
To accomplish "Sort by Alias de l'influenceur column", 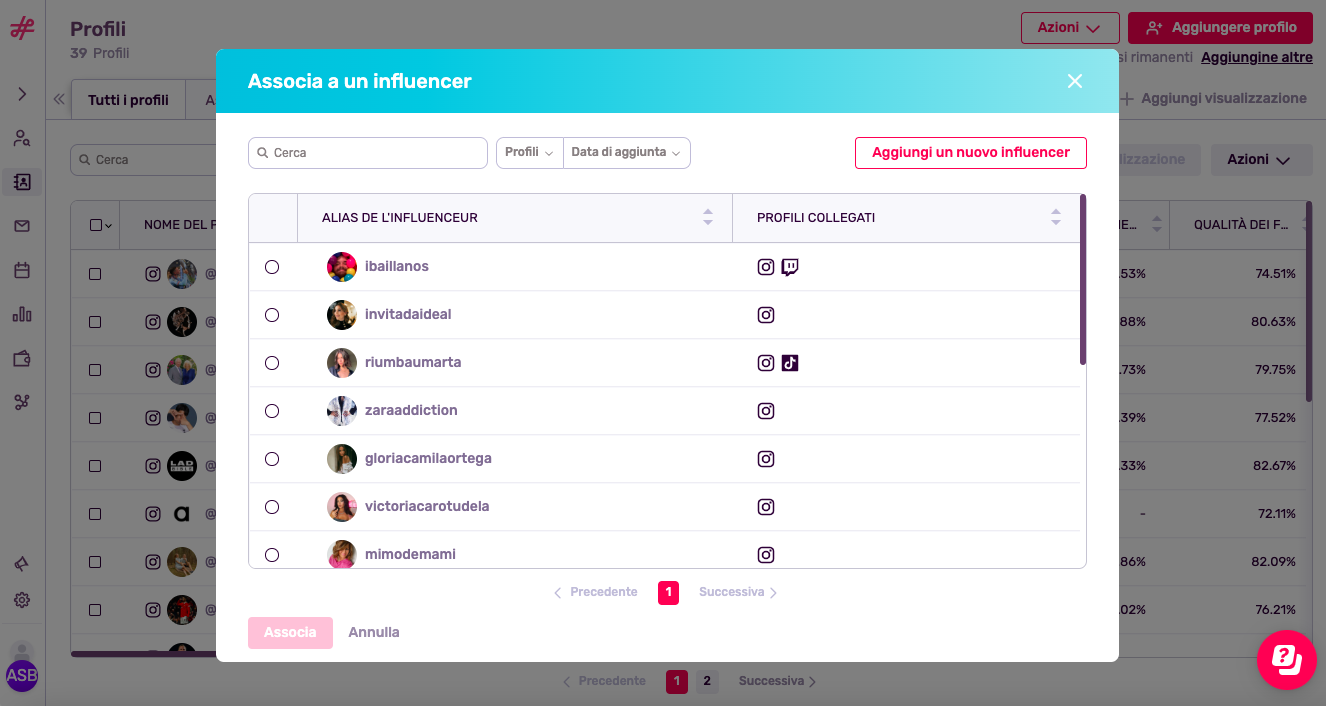I will (707, 217).
